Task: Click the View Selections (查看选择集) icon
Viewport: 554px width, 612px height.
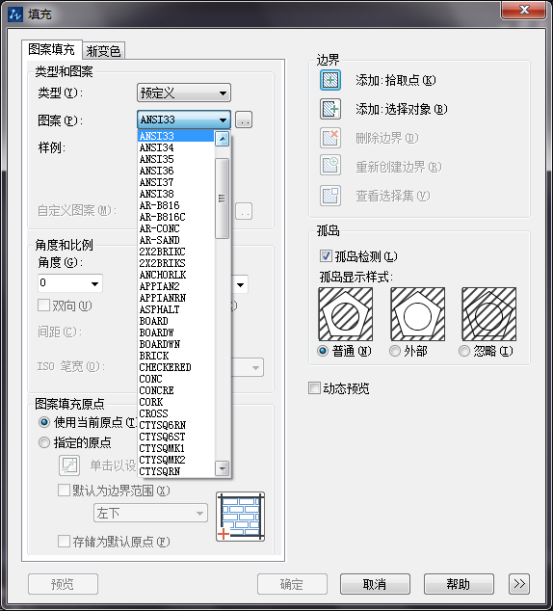Action: pyautogui.click(x=330, y=196)
